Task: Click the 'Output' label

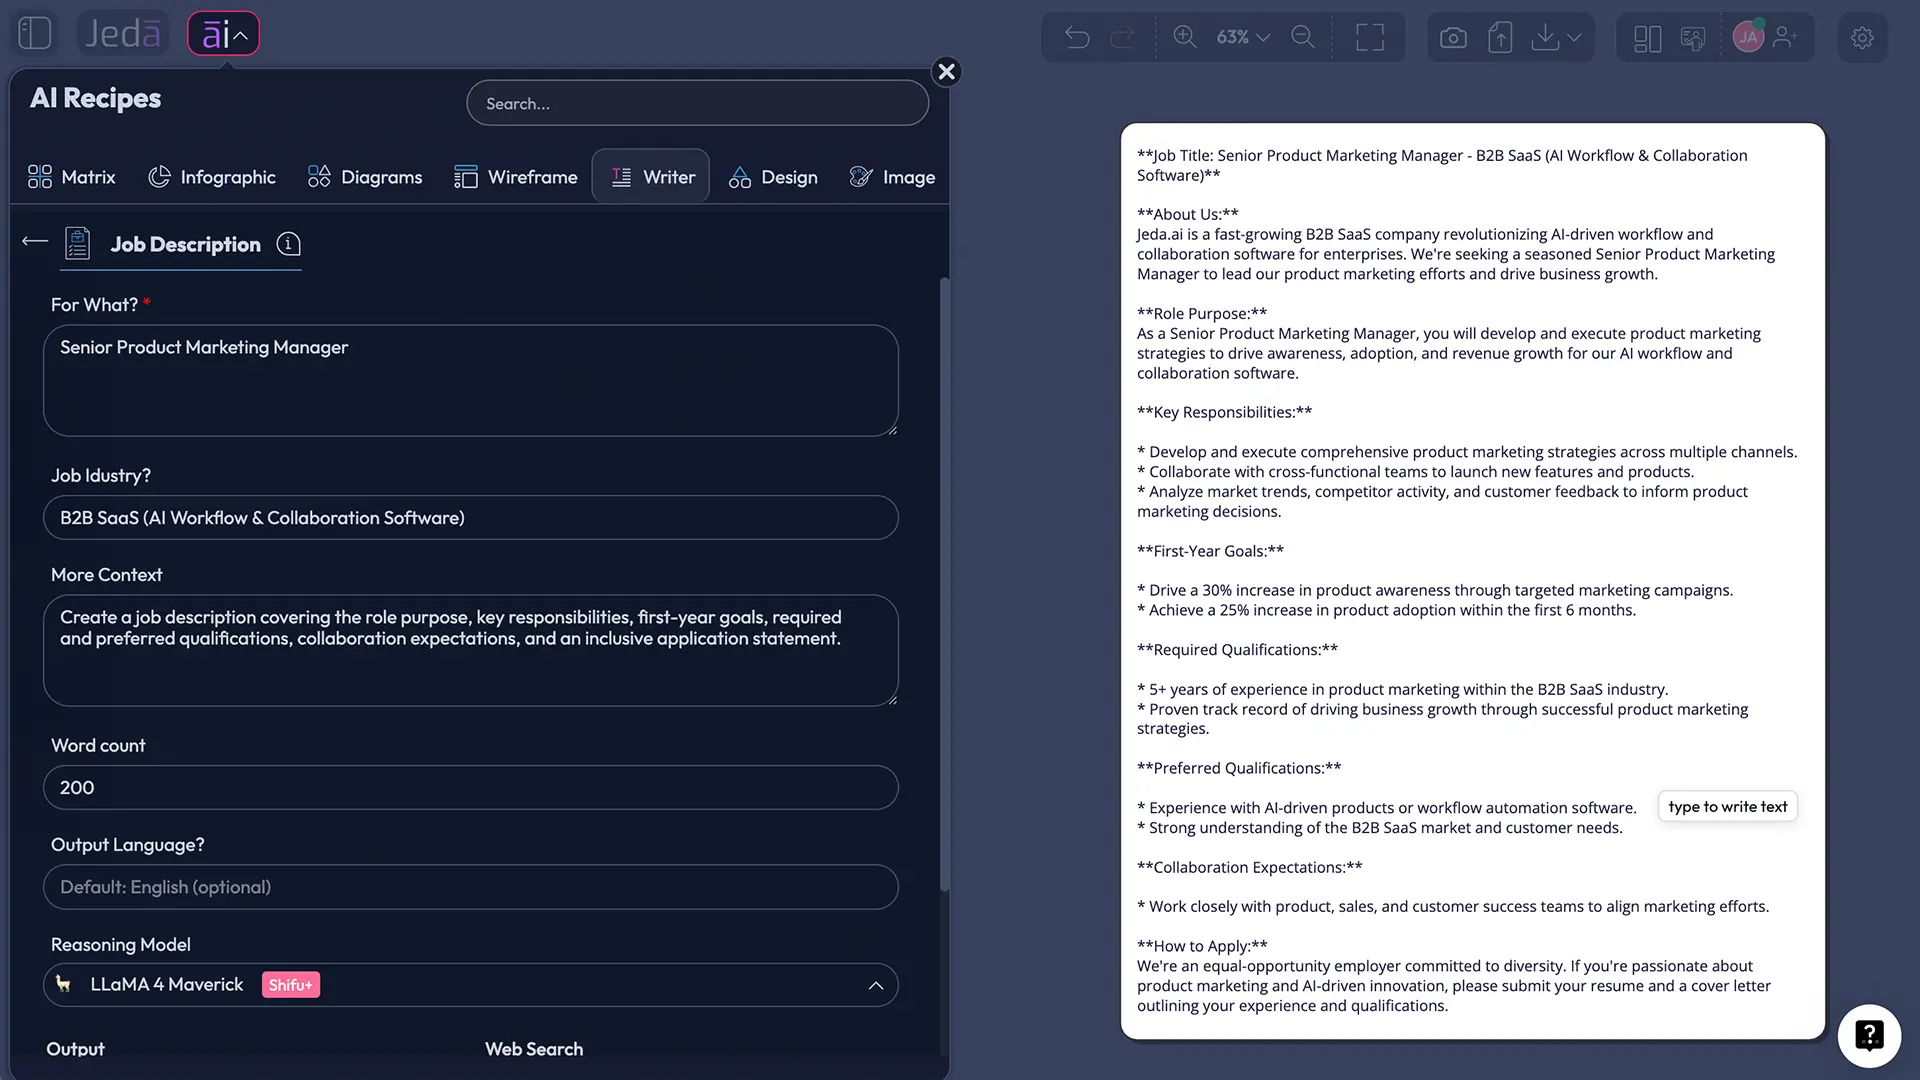Action: point(75,1049)
